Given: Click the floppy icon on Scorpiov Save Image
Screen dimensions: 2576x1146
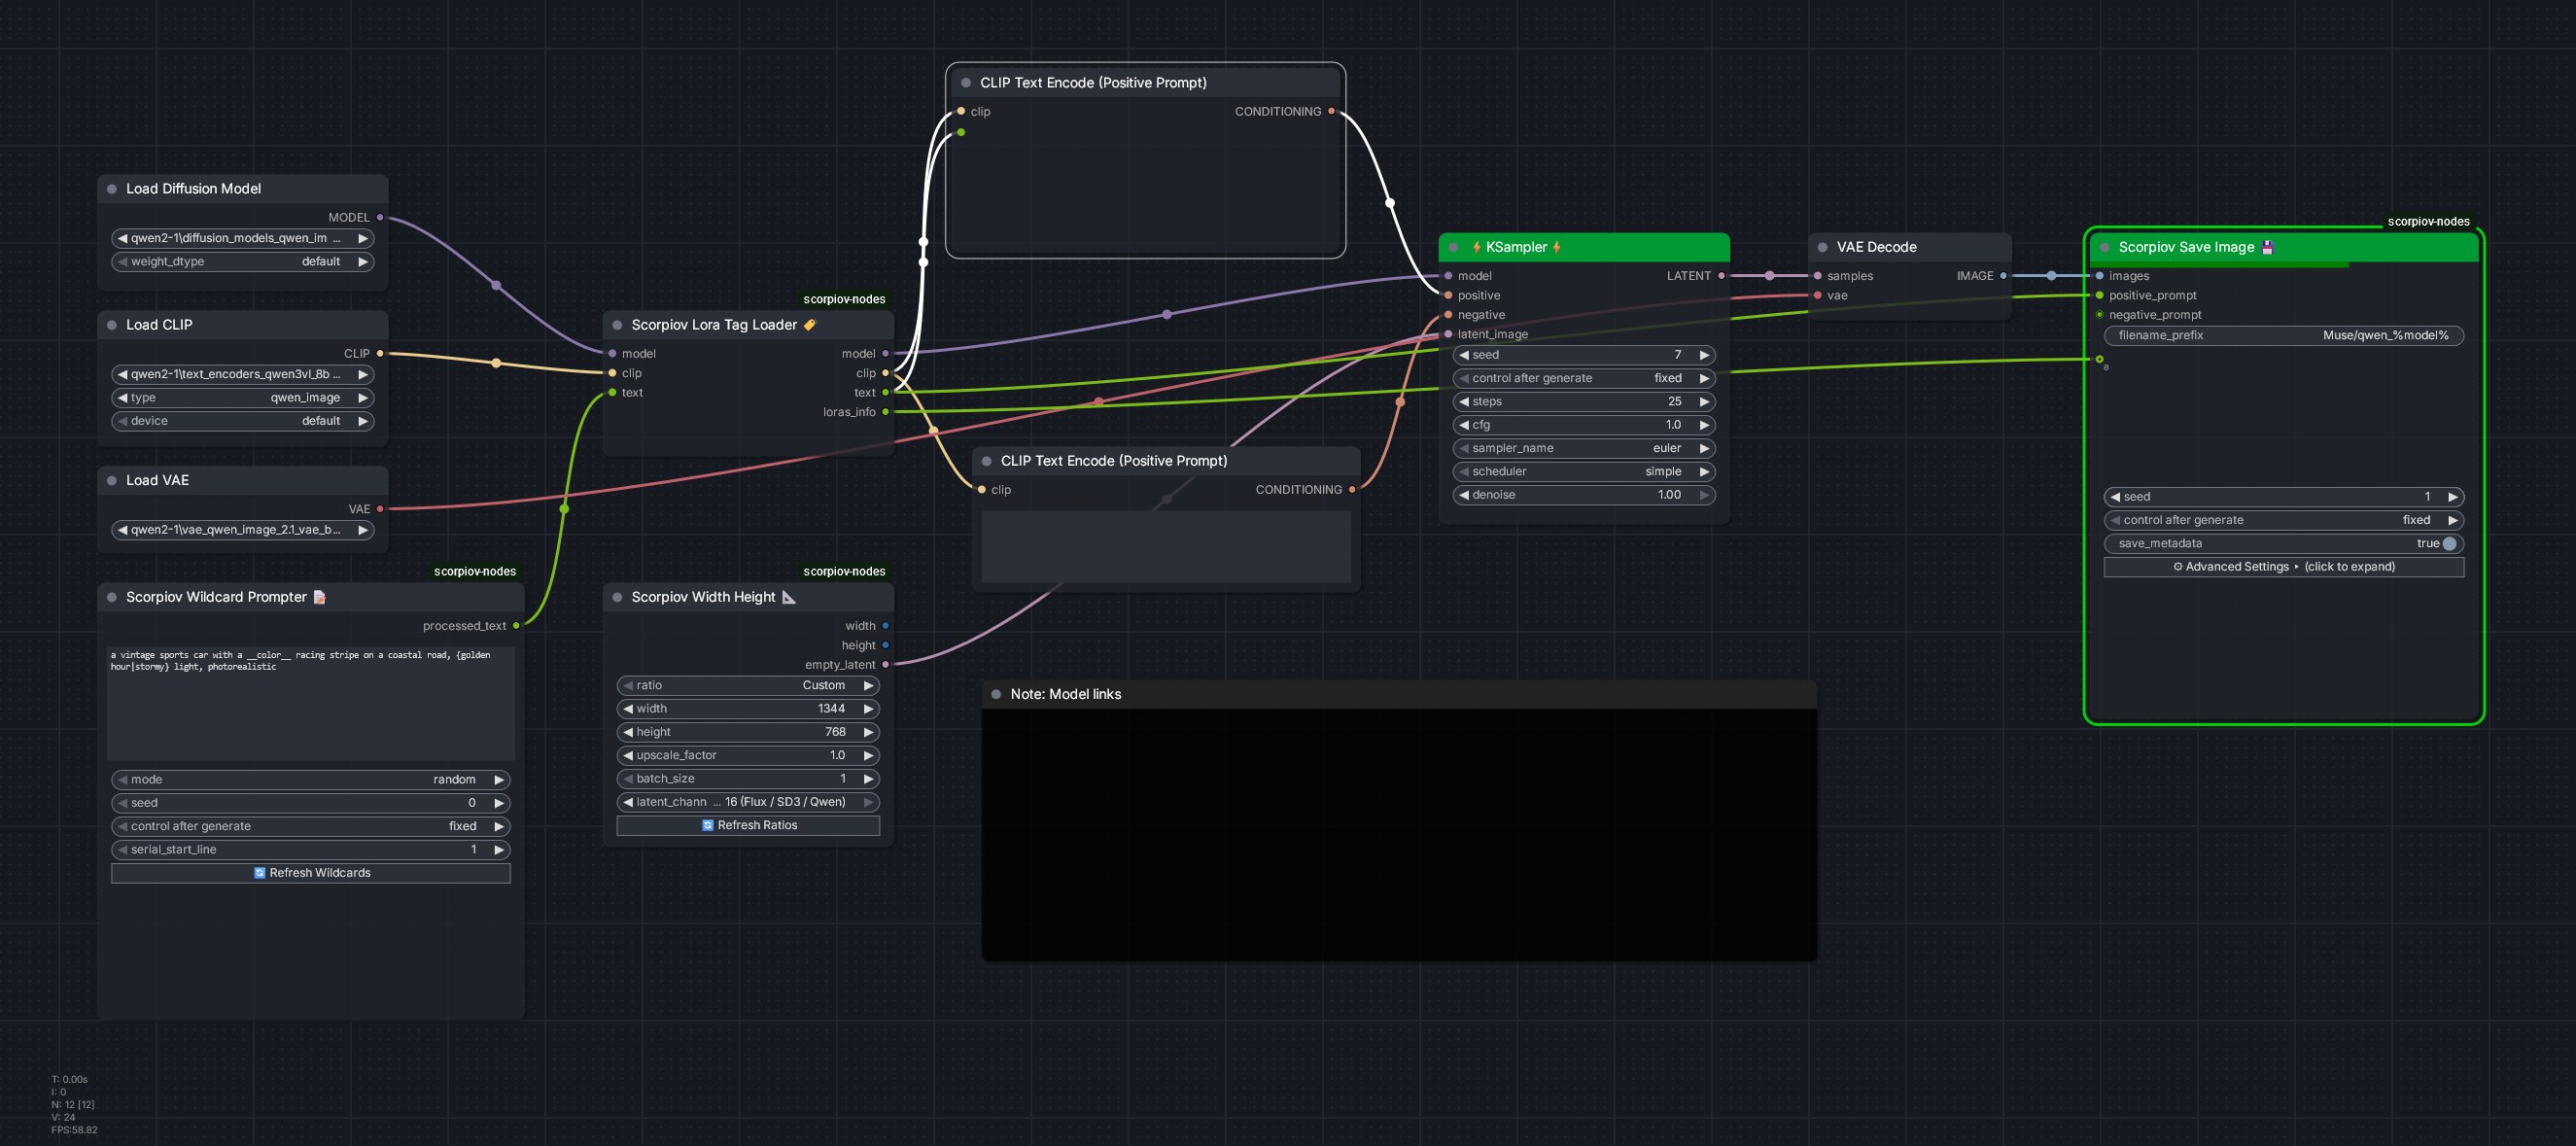Looking at the screenshot, I should click(x=2267, y=247).
